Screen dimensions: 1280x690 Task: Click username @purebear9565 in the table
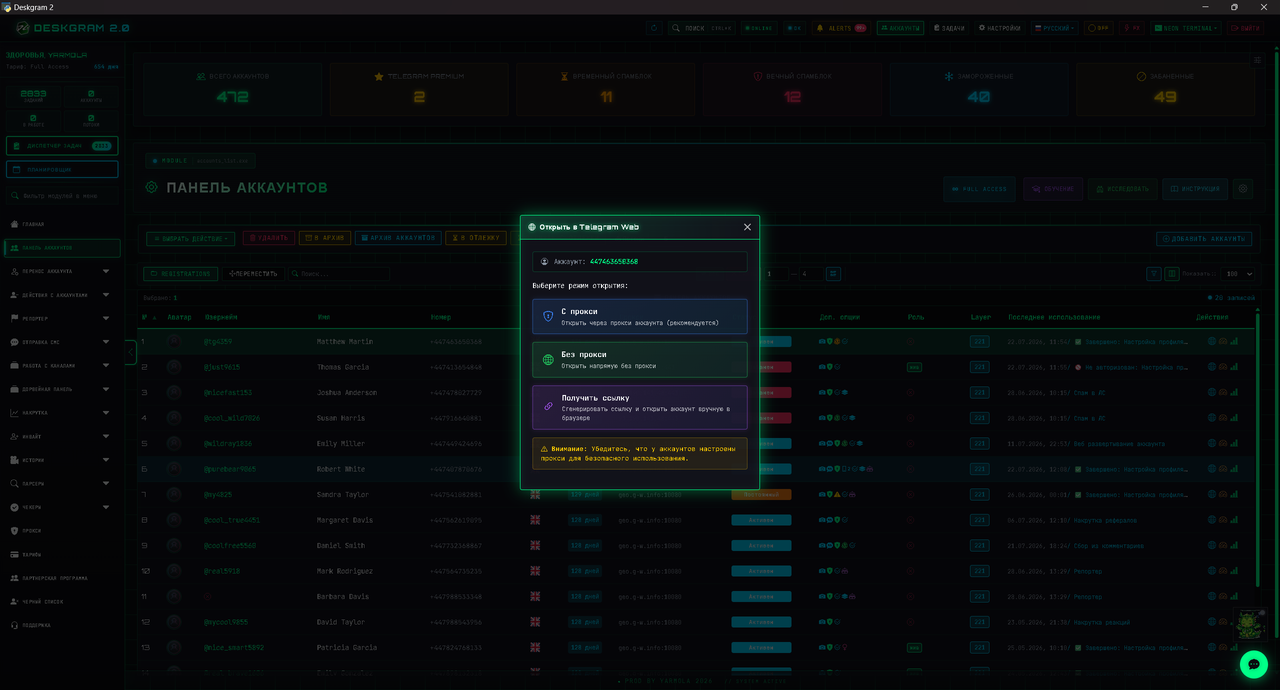[x=230, y=469]
